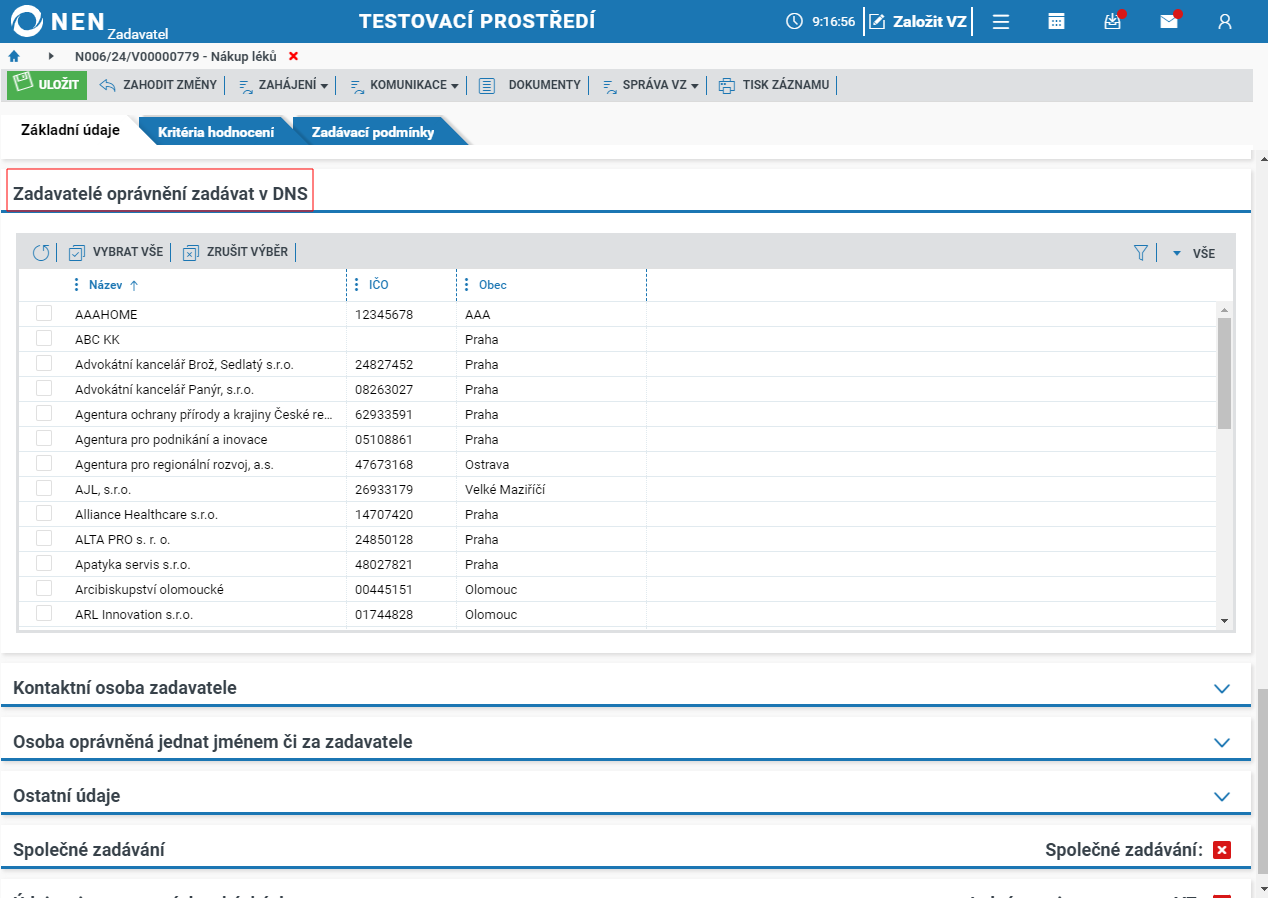Screen dimensions: 1268x898
Task: Switch to Kritéria hodnocení tab
Action: click(216, 131)
